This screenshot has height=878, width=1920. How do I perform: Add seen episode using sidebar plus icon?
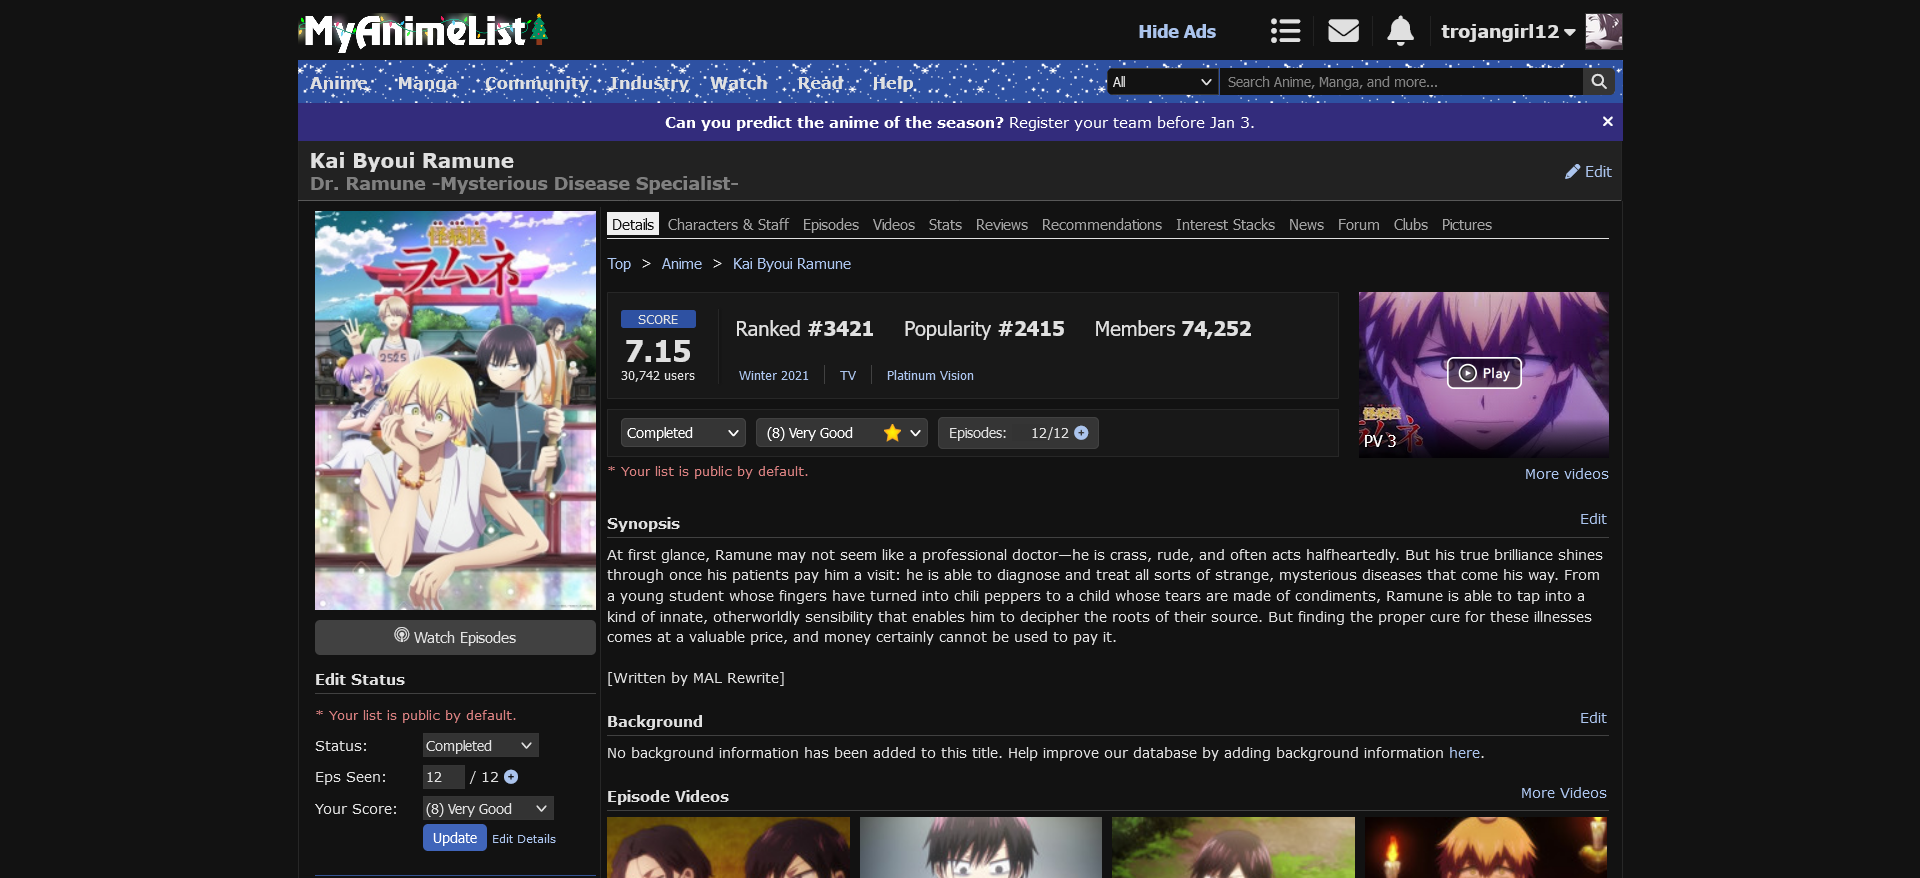coord(511,777)
